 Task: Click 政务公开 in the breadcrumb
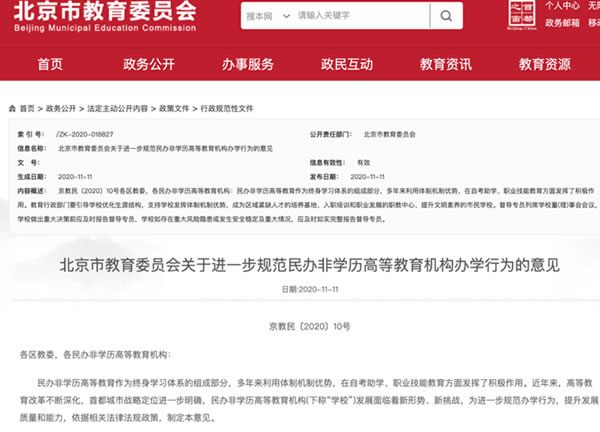click(x=61, y=109)
